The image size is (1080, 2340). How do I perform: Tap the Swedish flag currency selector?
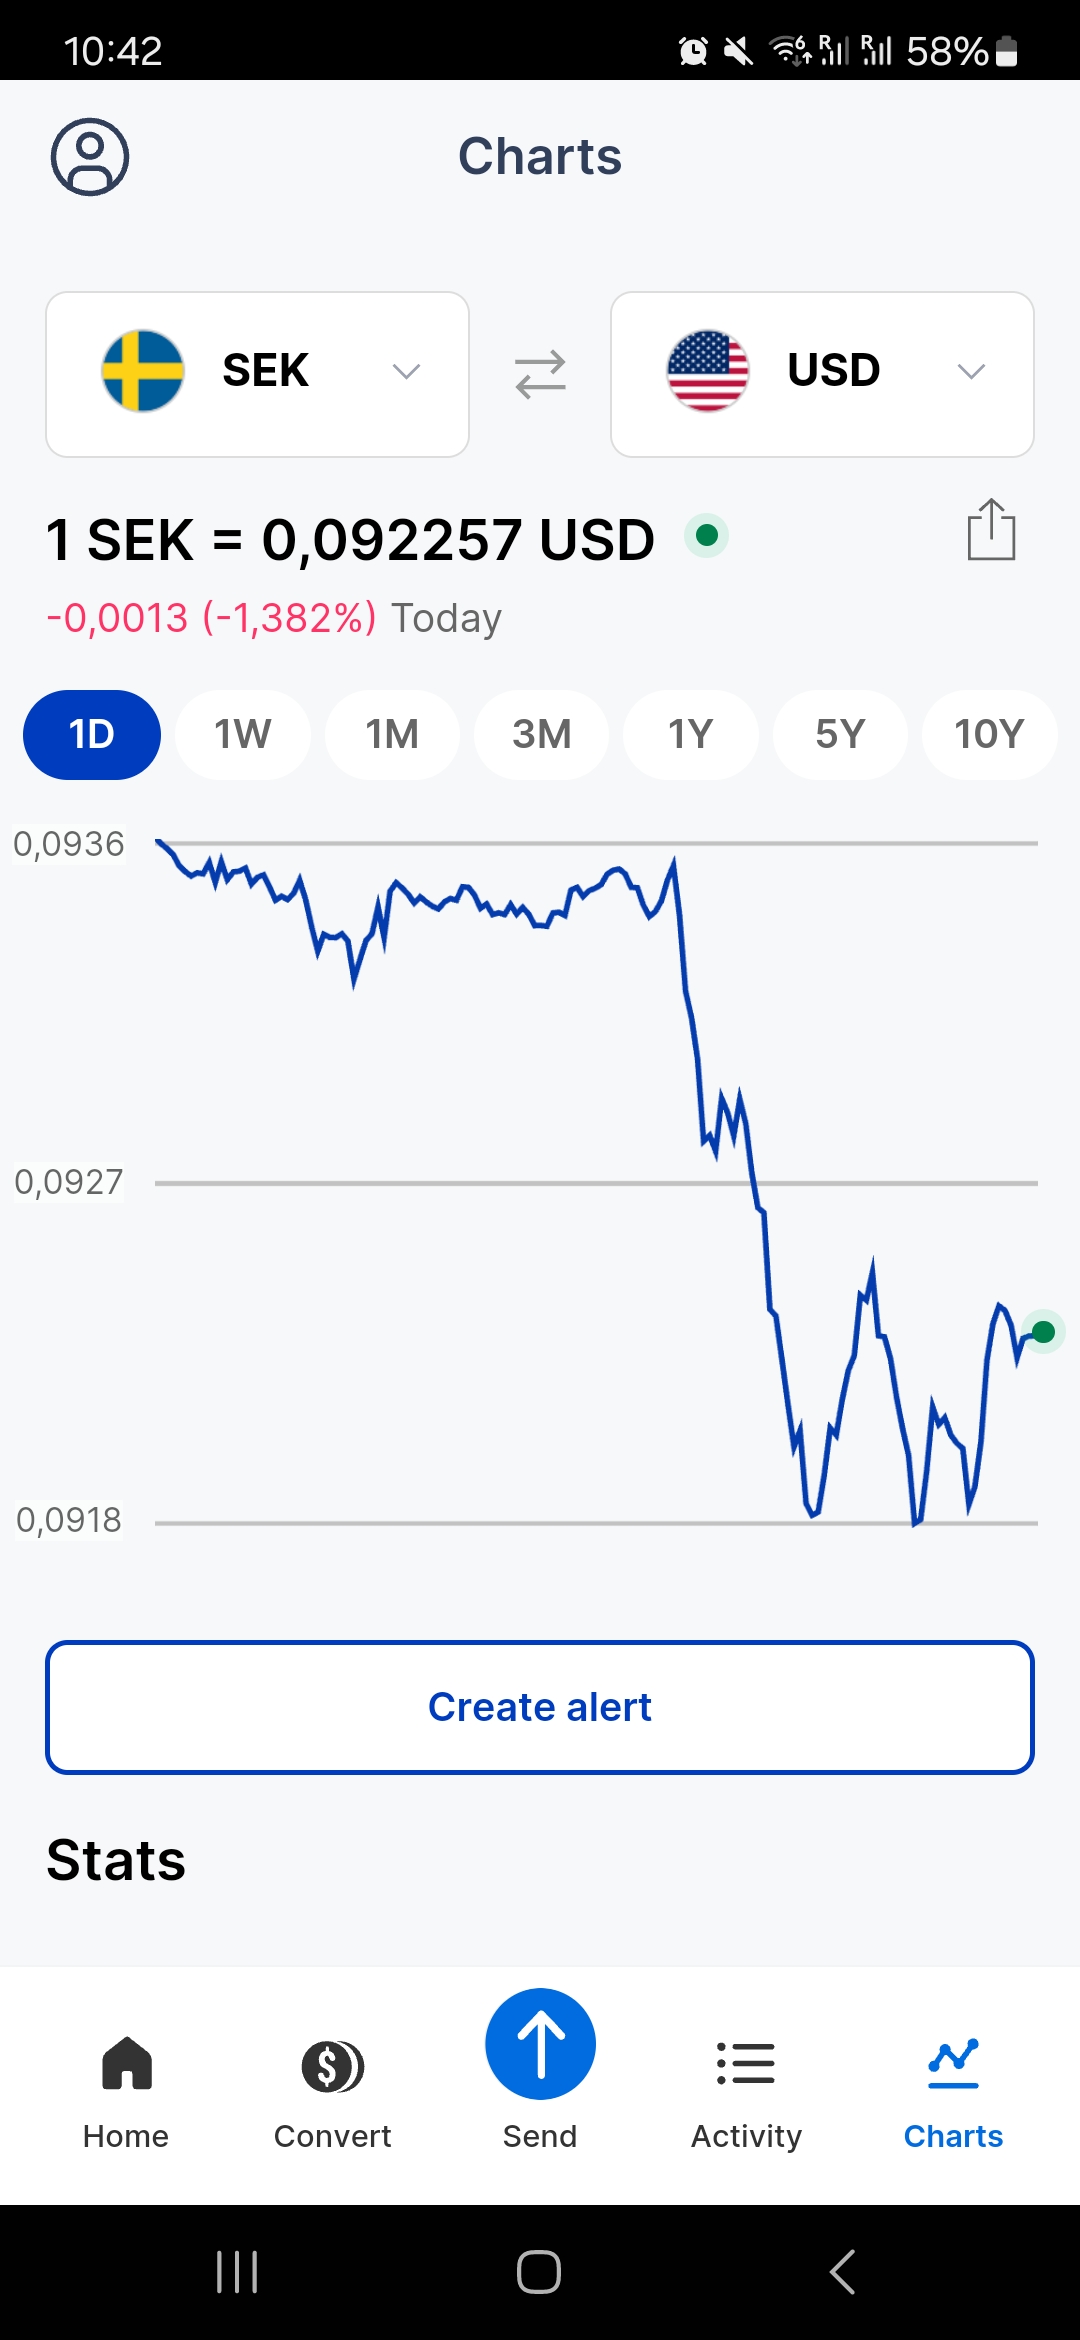144,371
